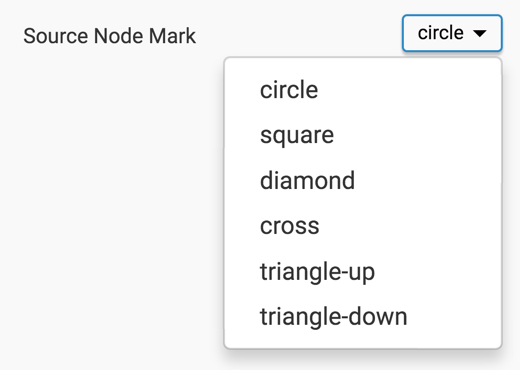Choose the 'square' mark option
The image size is (520, 370).
(363, 135)
